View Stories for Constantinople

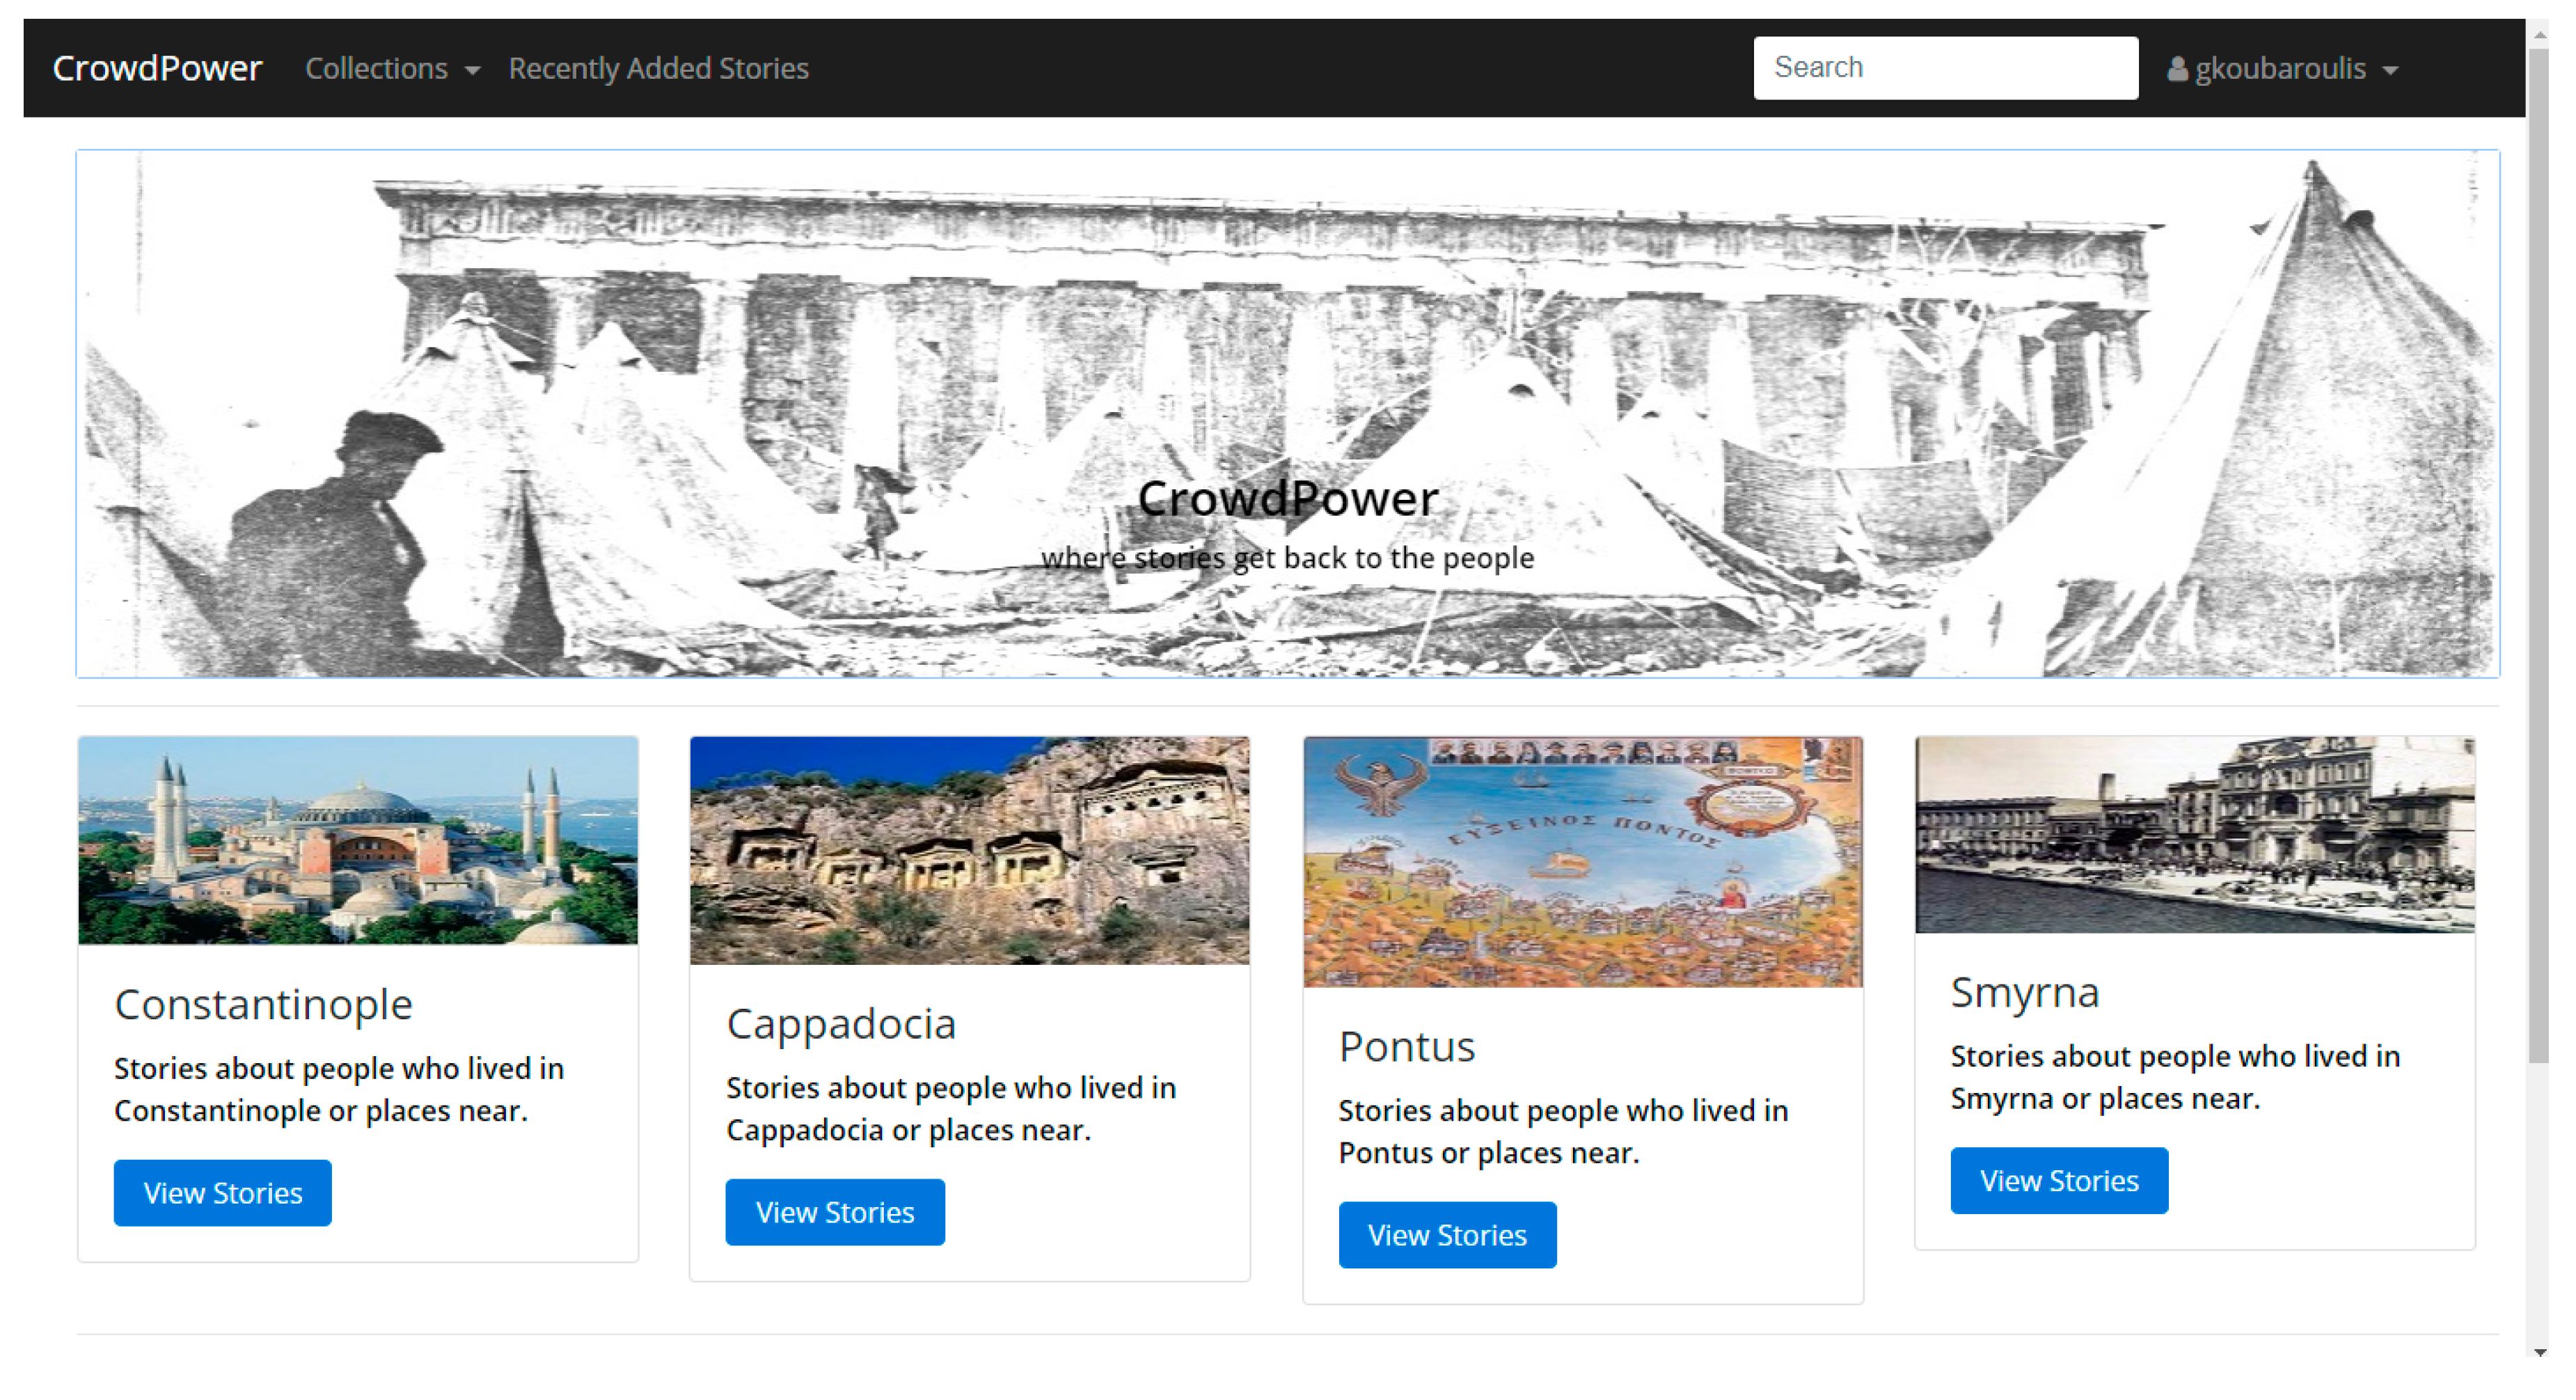(222, 1192)
